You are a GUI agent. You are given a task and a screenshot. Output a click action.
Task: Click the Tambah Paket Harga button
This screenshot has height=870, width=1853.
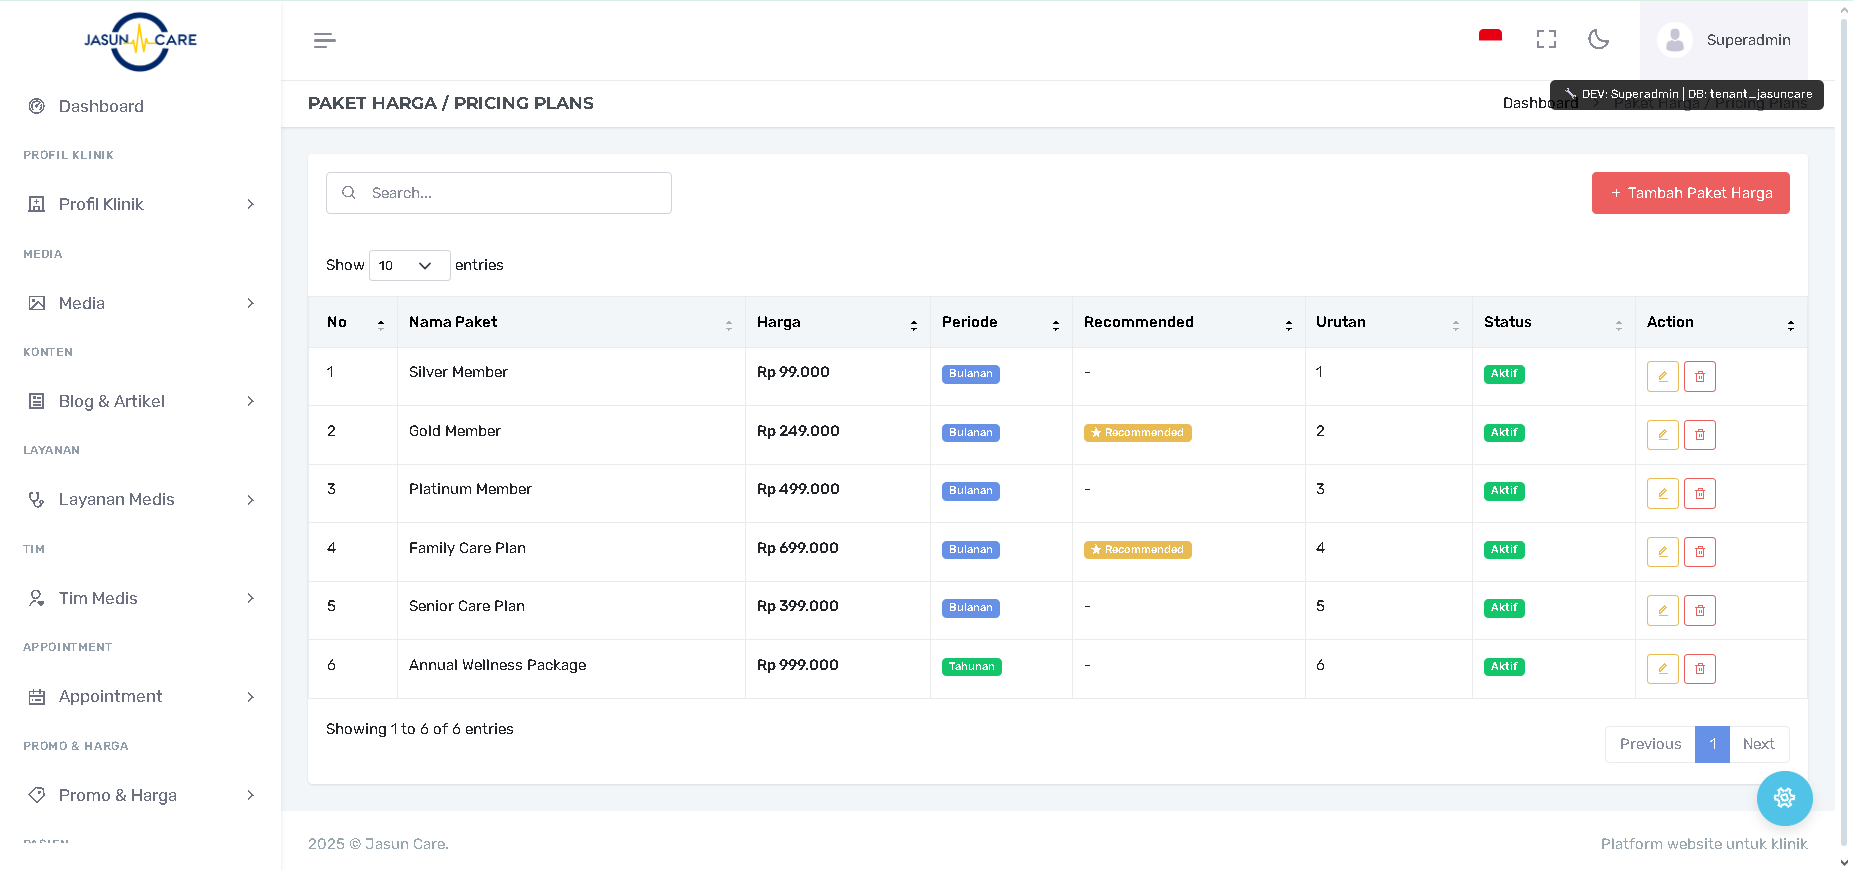click(x=1690, y=193)
